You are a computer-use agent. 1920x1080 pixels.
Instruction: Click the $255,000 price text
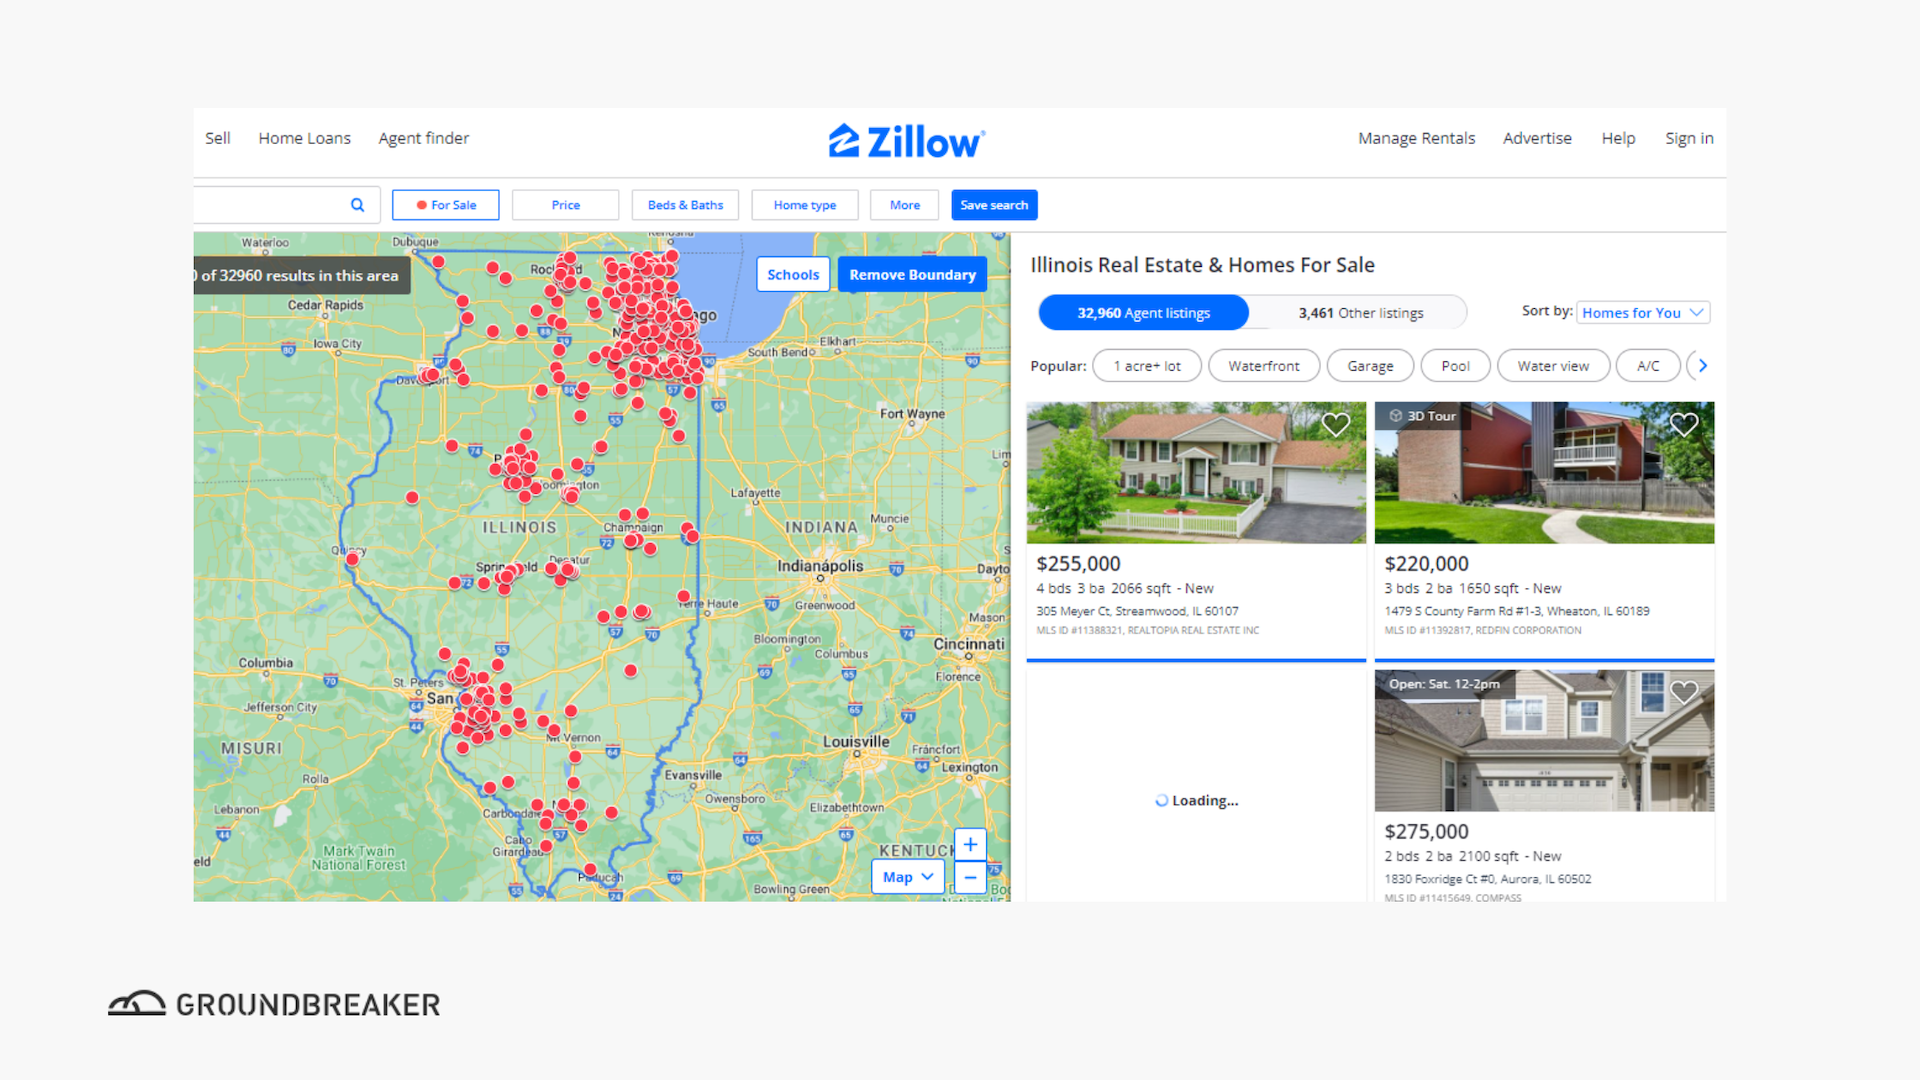click(1078, 564)
